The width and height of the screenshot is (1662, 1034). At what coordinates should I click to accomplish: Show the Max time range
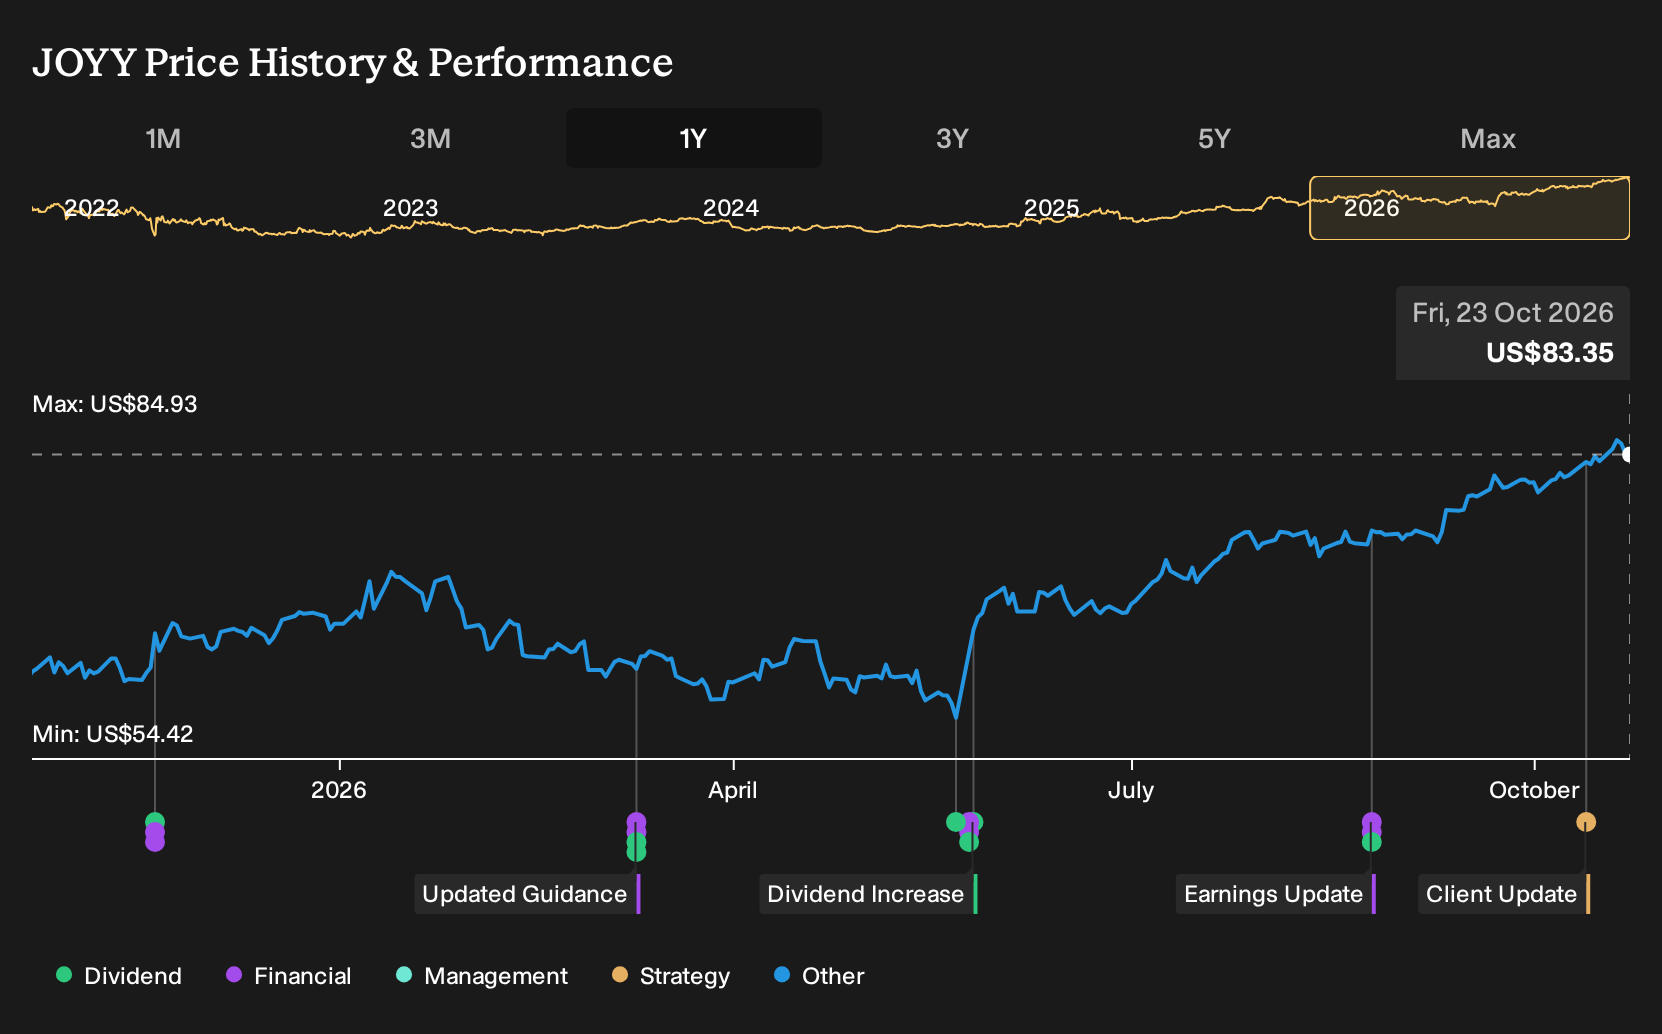click(1488, 138)
